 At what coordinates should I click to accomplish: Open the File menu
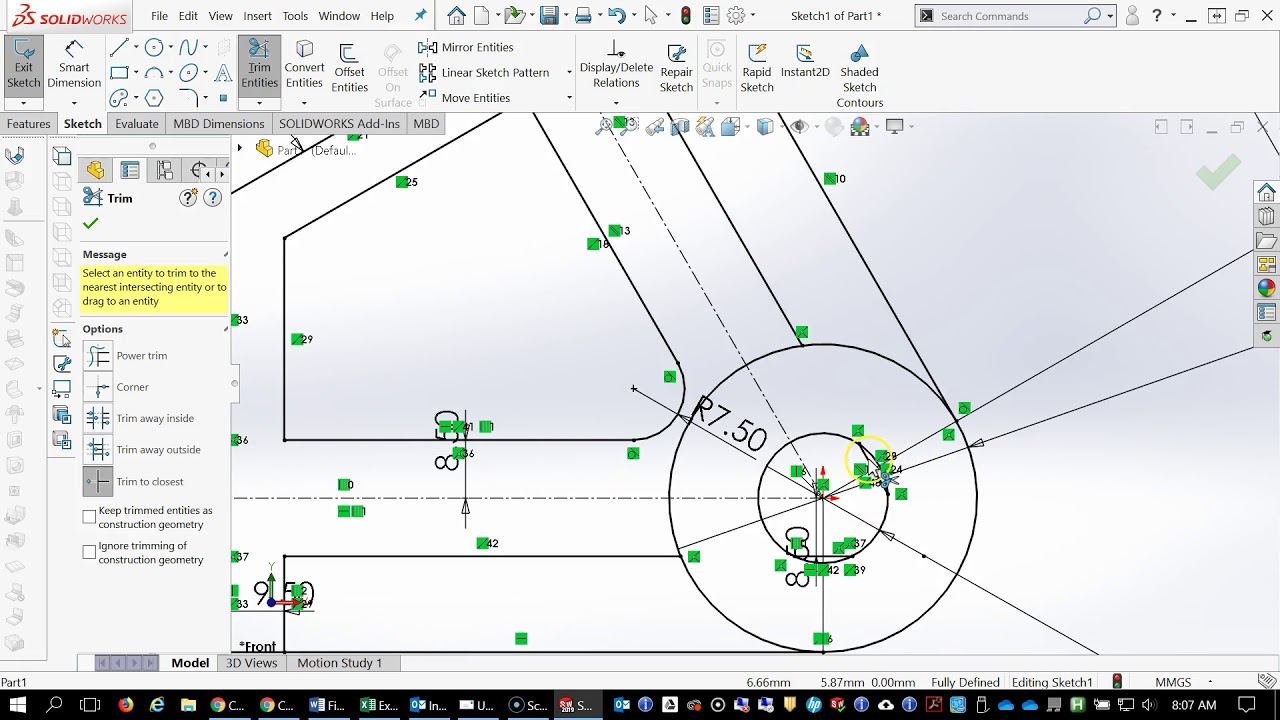tap(159, 16)
